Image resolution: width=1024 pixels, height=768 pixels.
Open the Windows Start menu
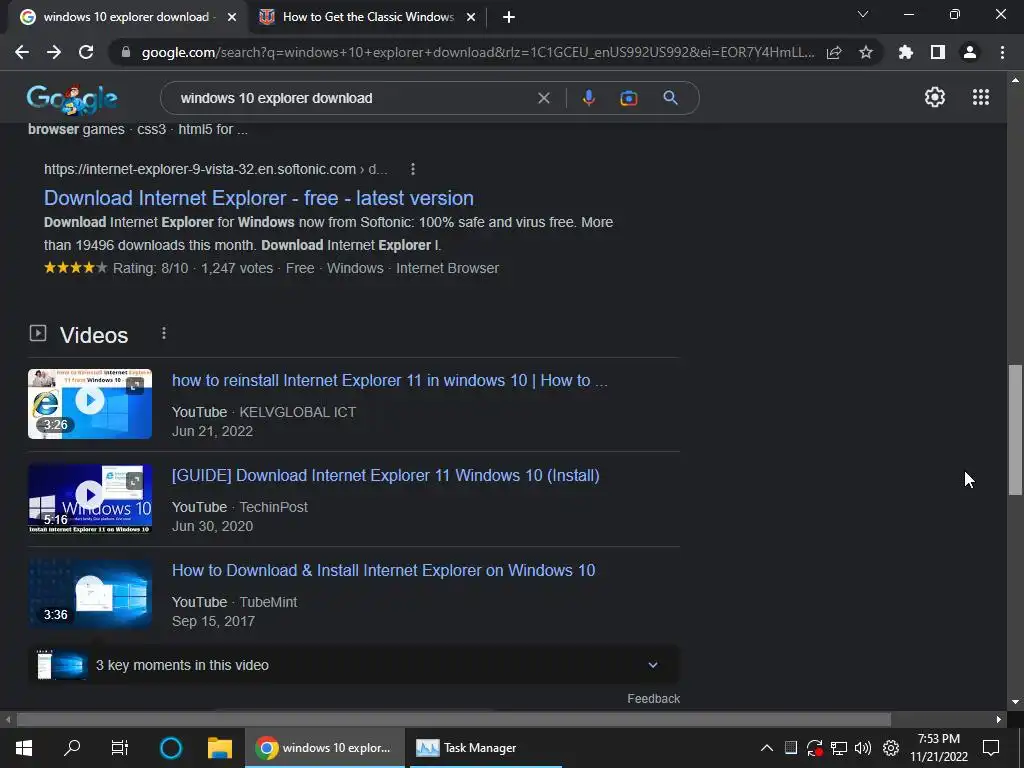(24, 748)
